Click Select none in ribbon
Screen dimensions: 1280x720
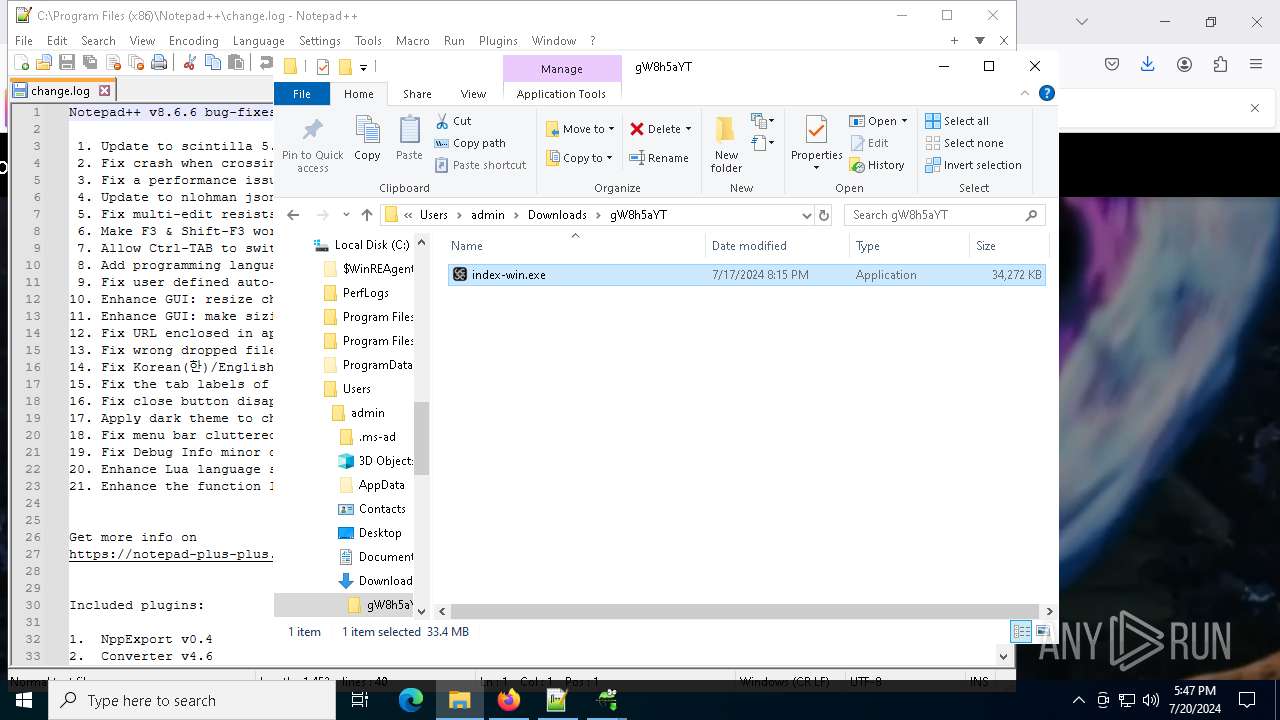click(964, 143)
